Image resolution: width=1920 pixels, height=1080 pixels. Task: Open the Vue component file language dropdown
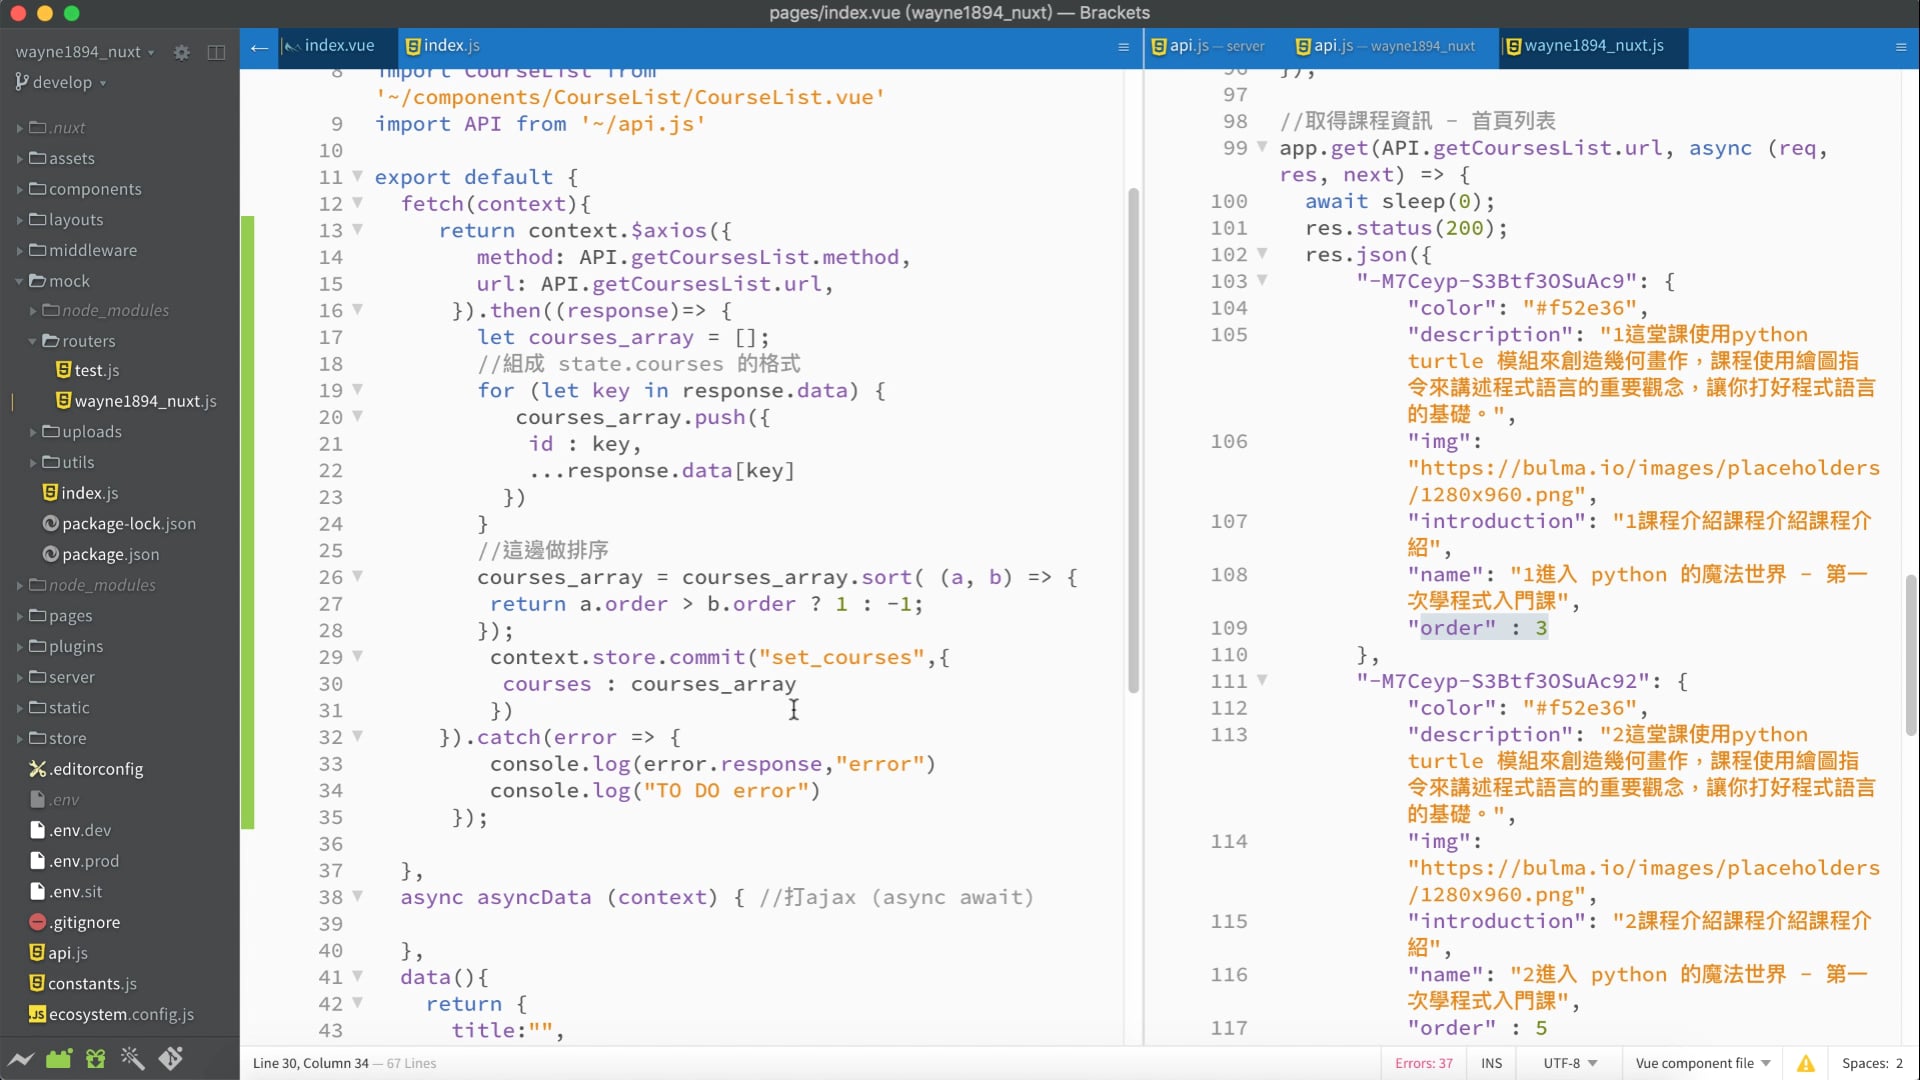[1702, 1063]
